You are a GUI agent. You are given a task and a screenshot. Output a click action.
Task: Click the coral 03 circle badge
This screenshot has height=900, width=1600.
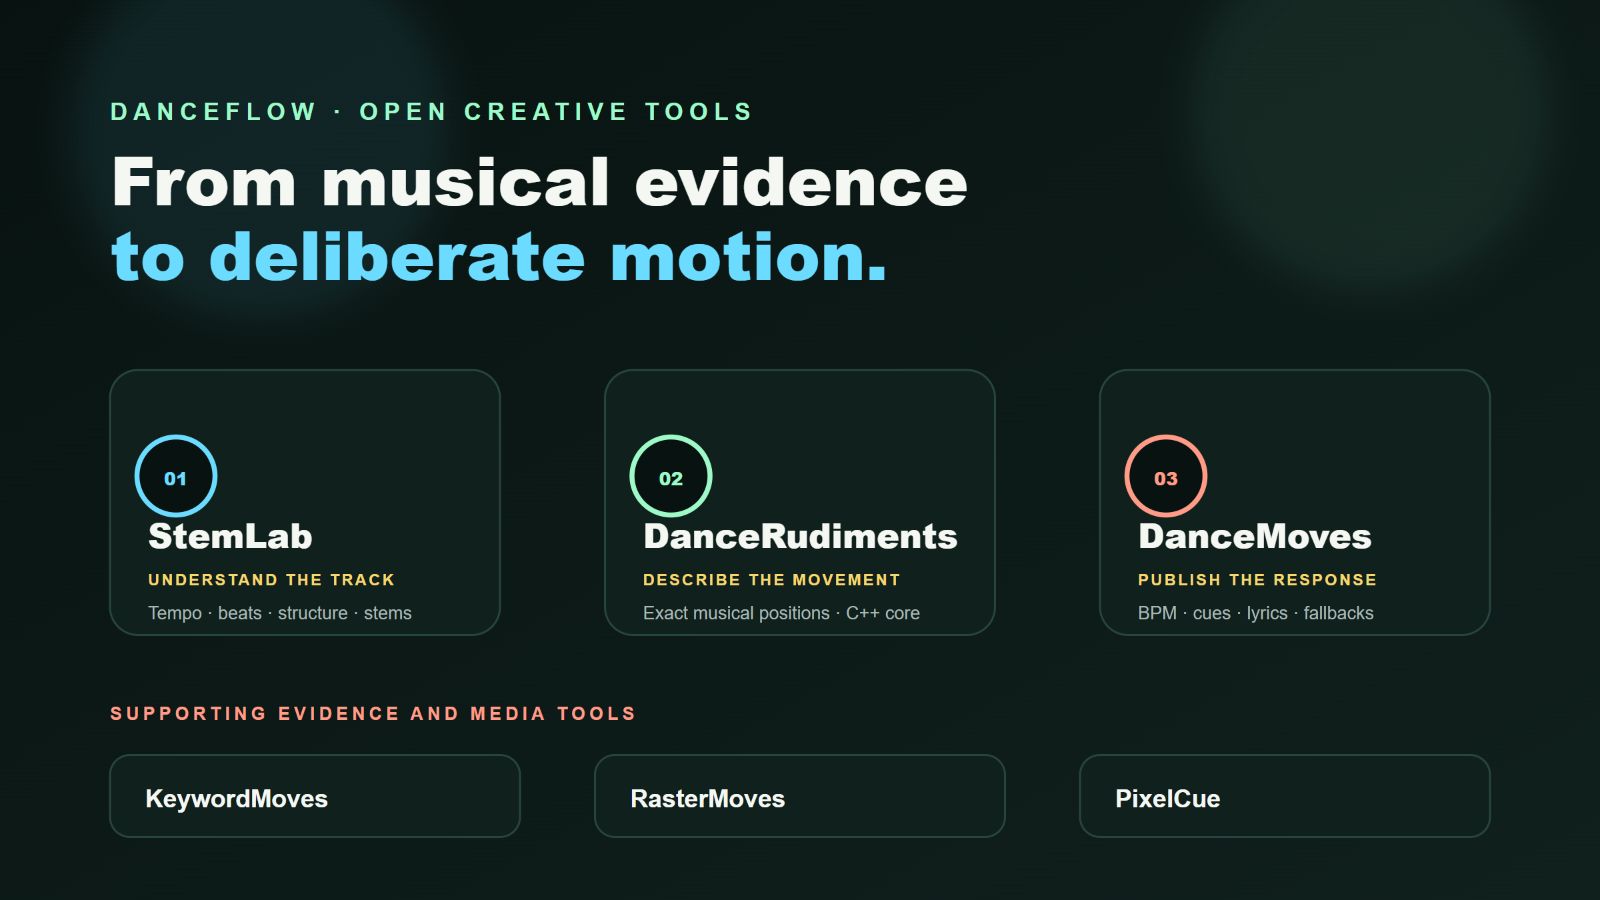pos(1166,476)
